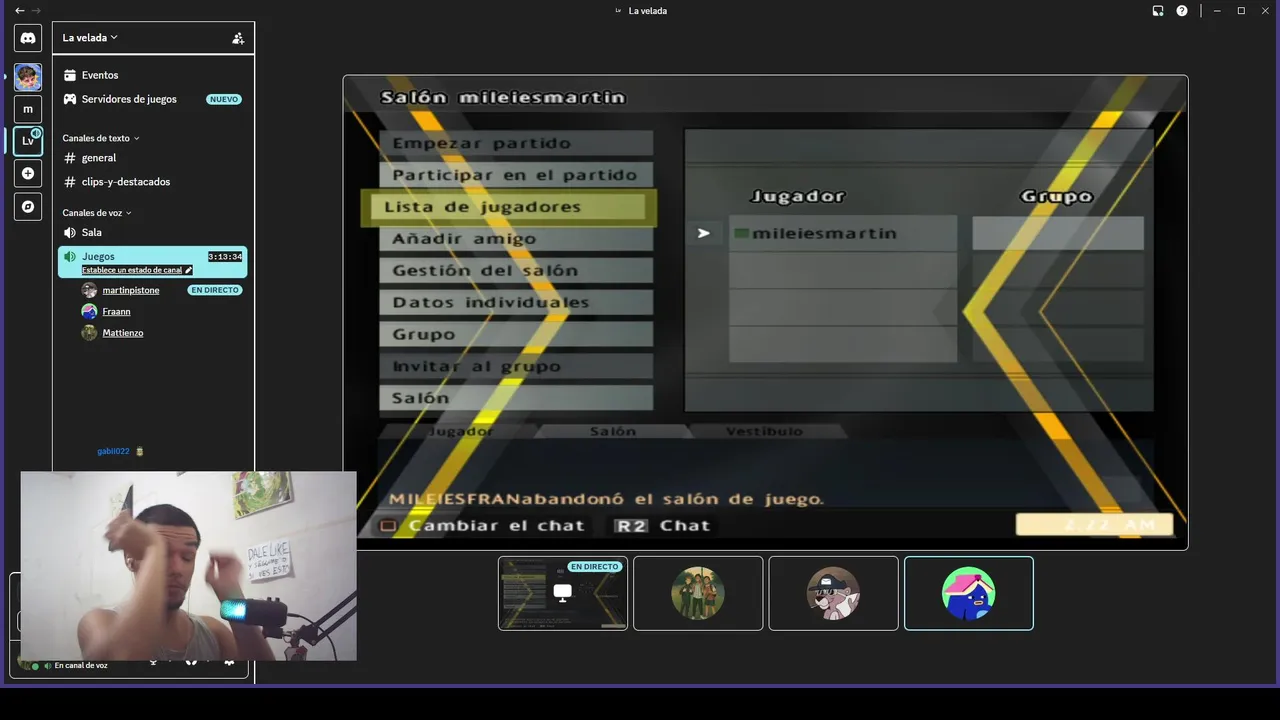Click the calendar icon next to Eventos

tap(70, 75)
